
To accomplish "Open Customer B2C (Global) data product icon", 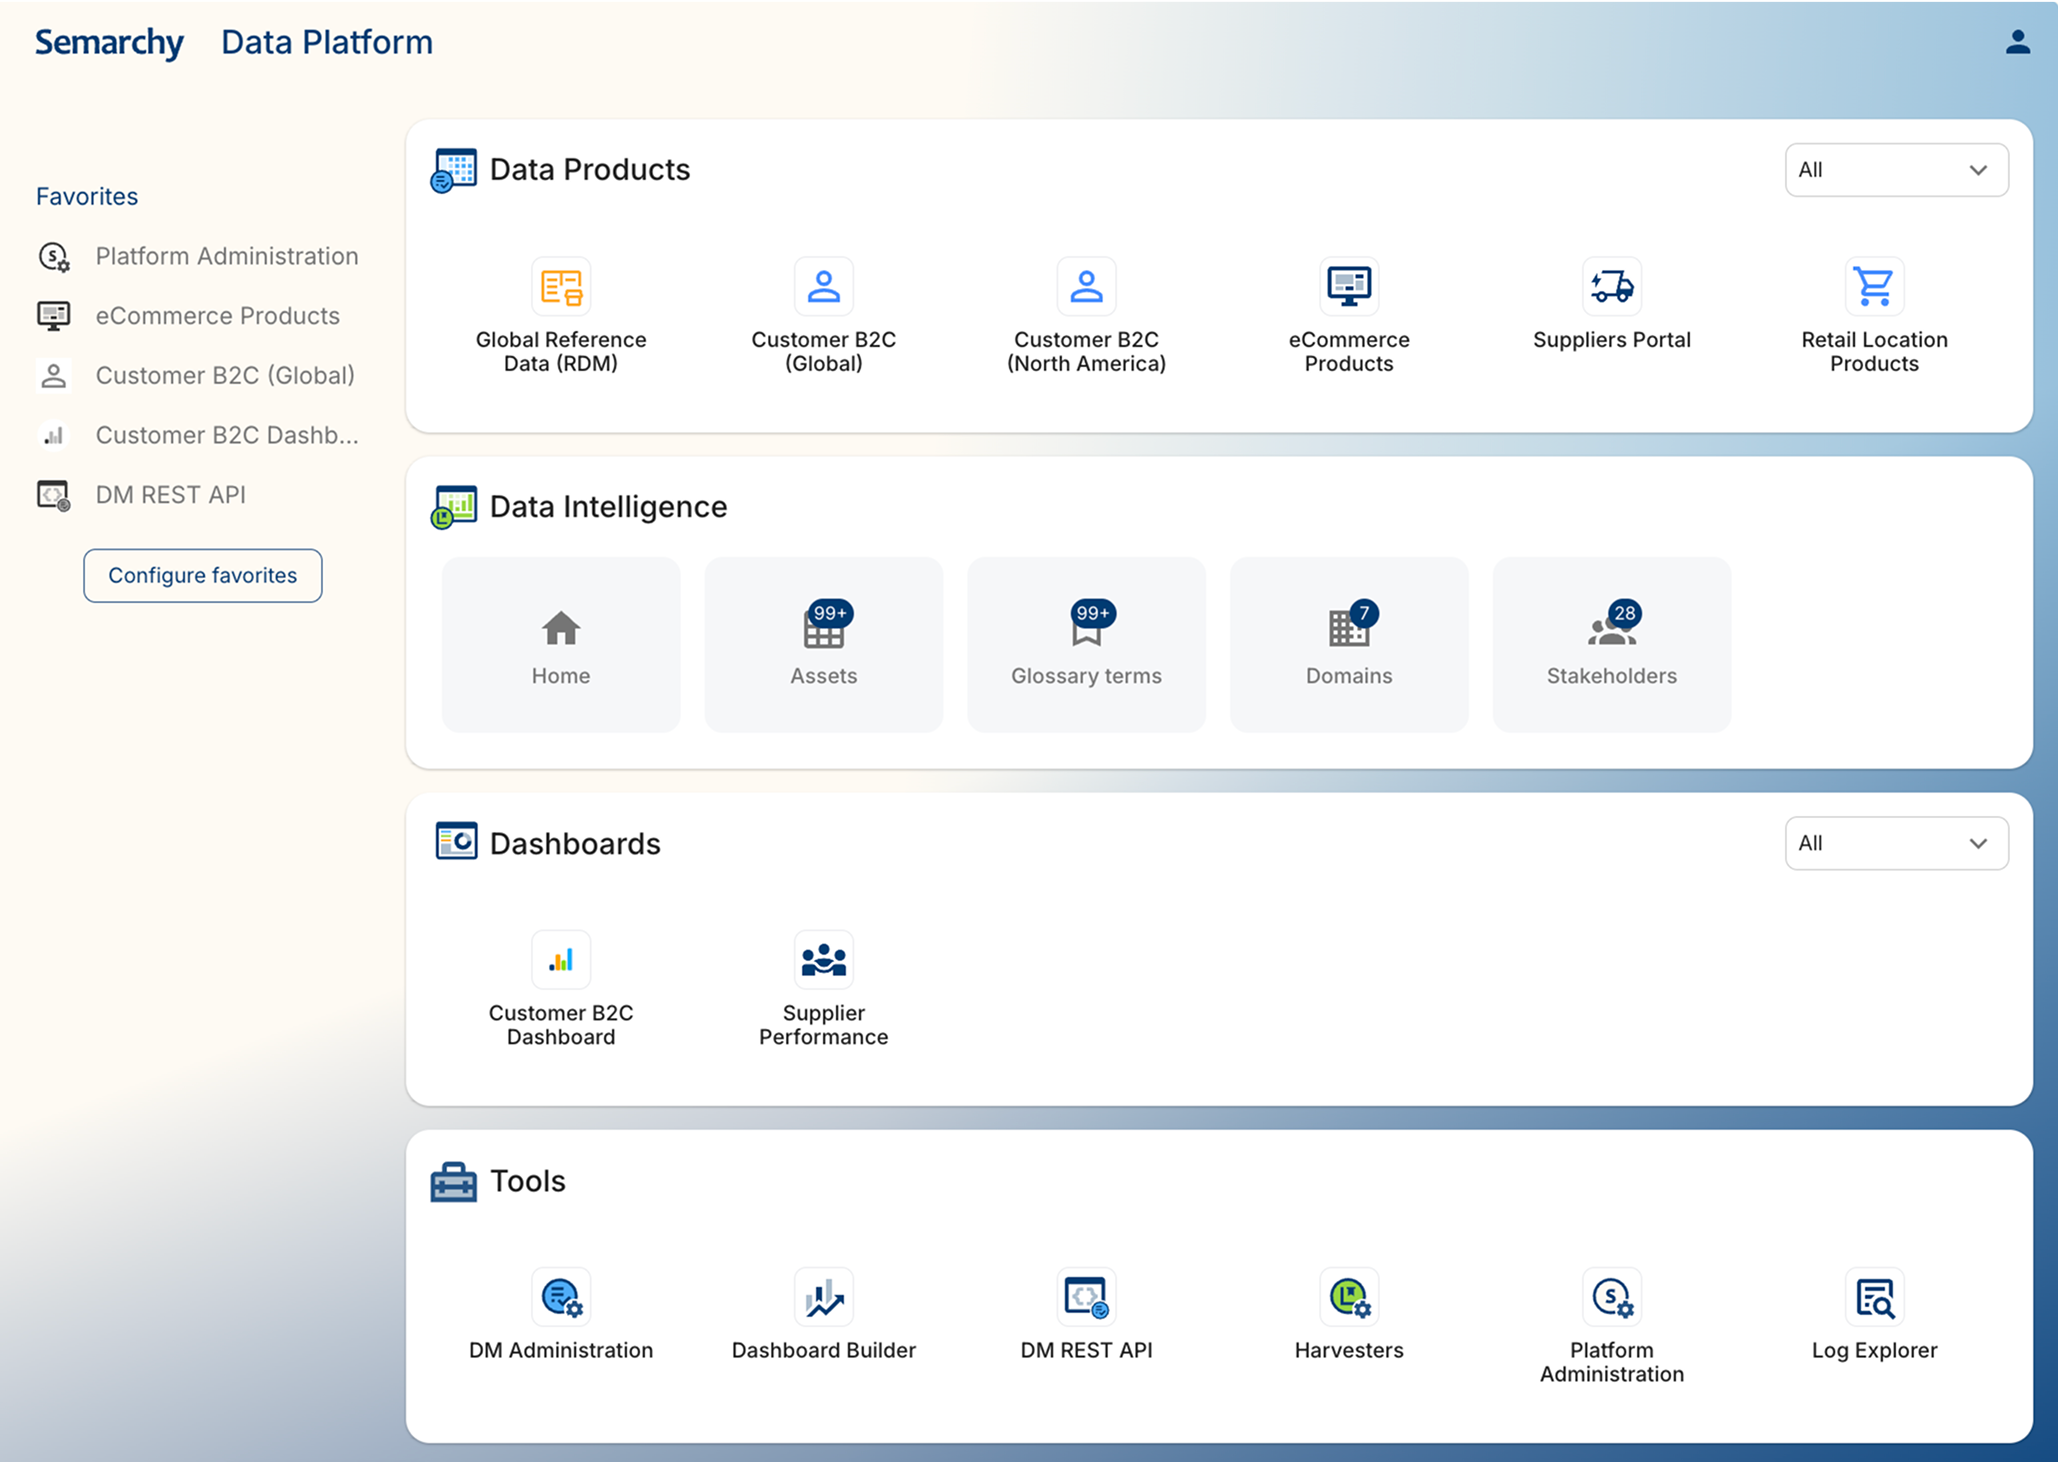I will pyautogui.click(x=823, y=287).
